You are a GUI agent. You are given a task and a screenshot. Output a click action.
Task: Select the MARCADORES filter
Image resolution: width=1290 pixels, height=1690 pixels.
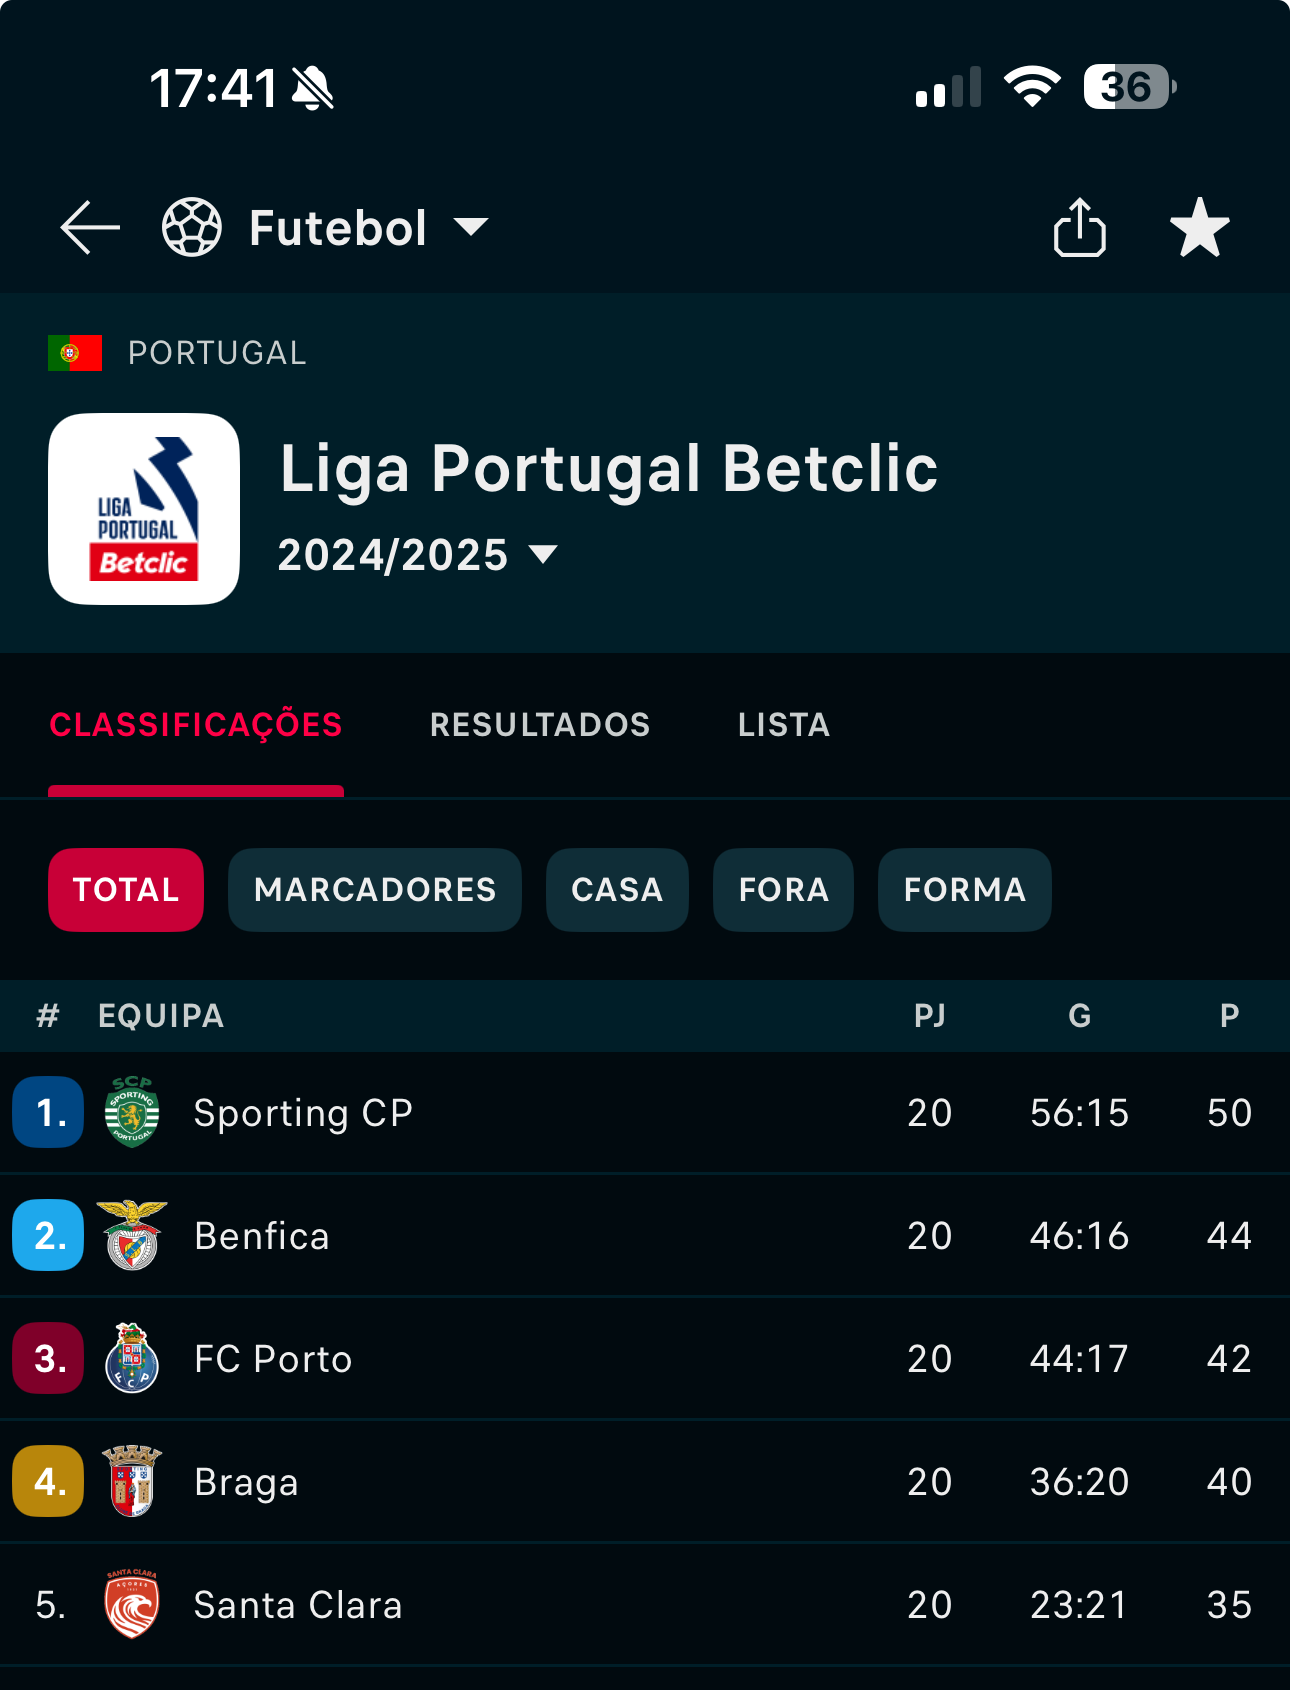(x=375, y=890)
